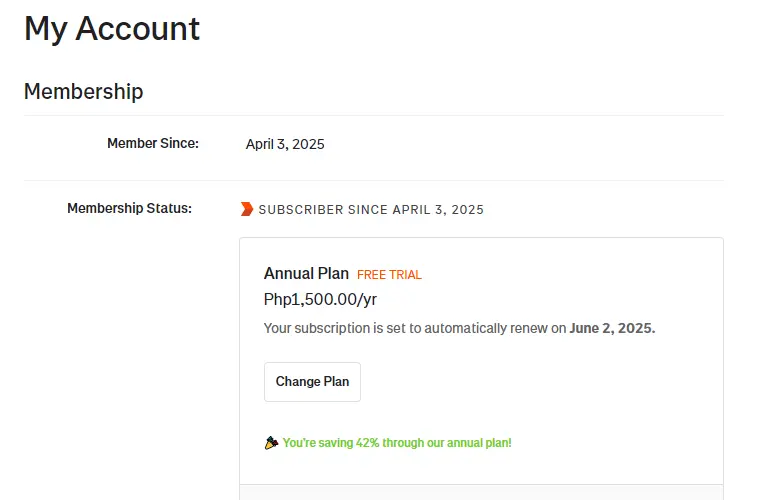774x500 pixels.
Task: Select the "Member Since:" label
Action: pos(153,143)
